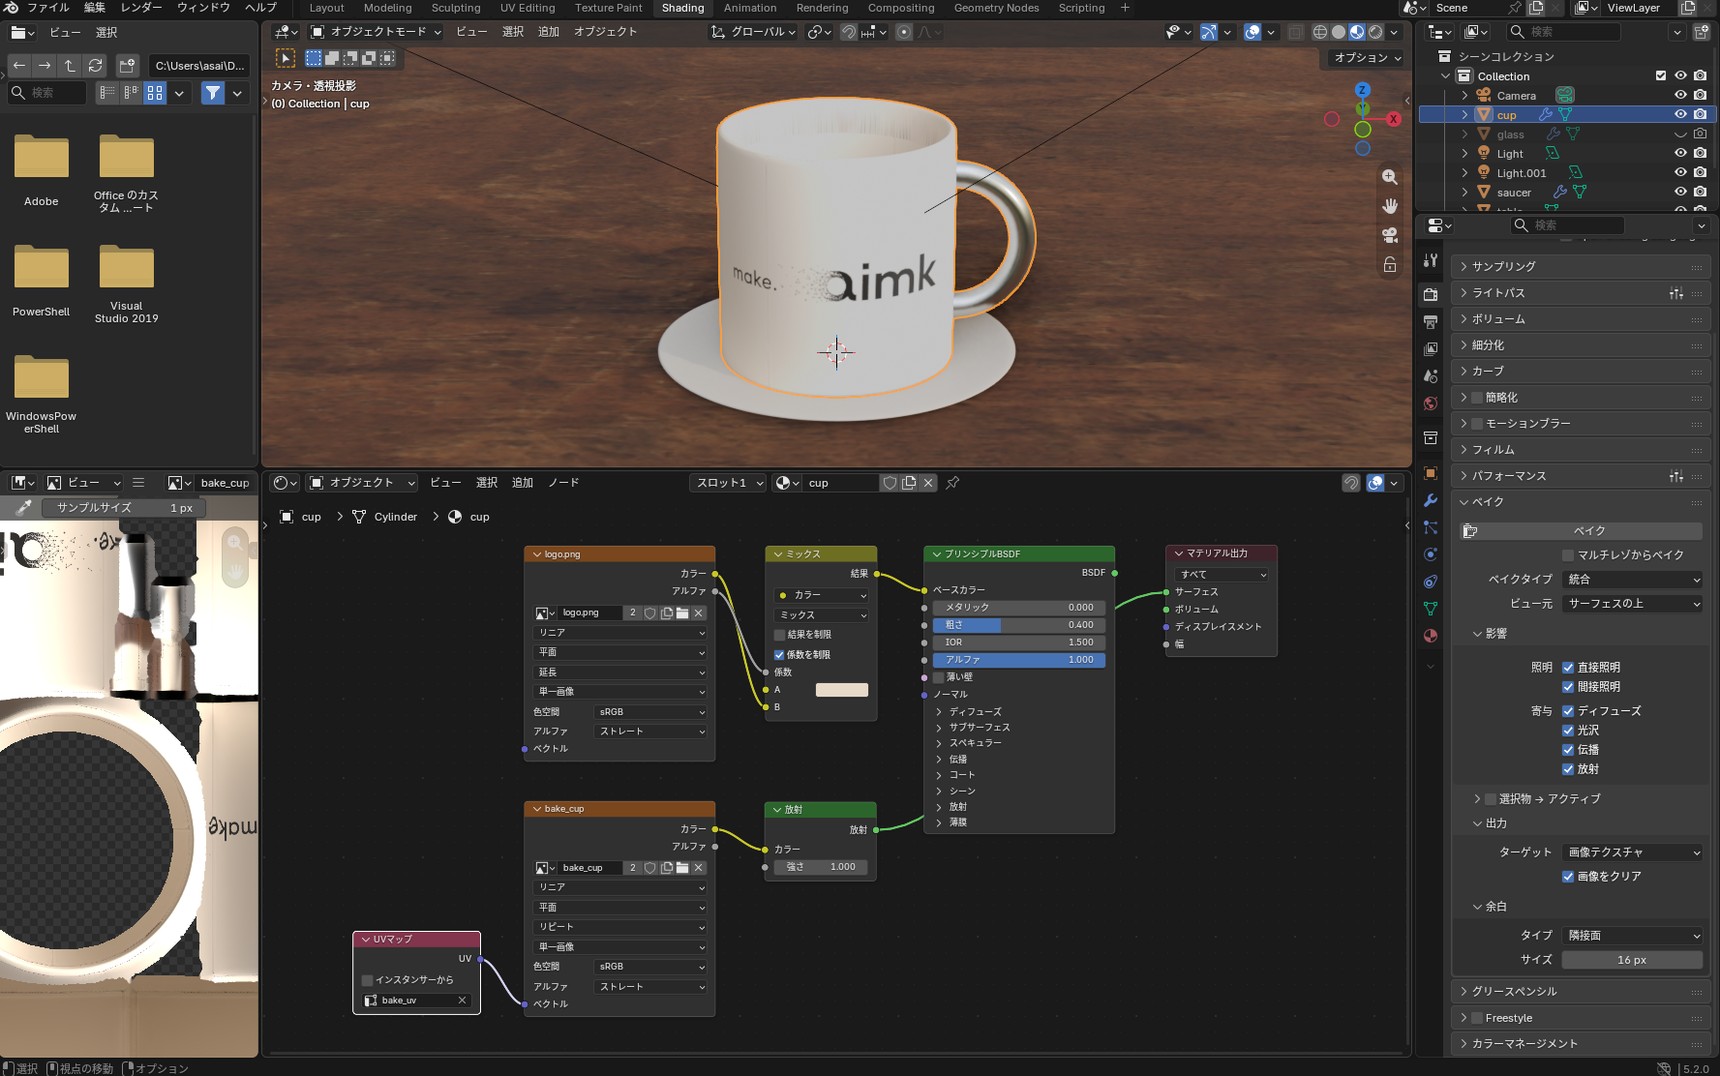Screen dimensions: 1720x1076
Task: Hide the Camera object eye icon
Action: click(1680, 95)
